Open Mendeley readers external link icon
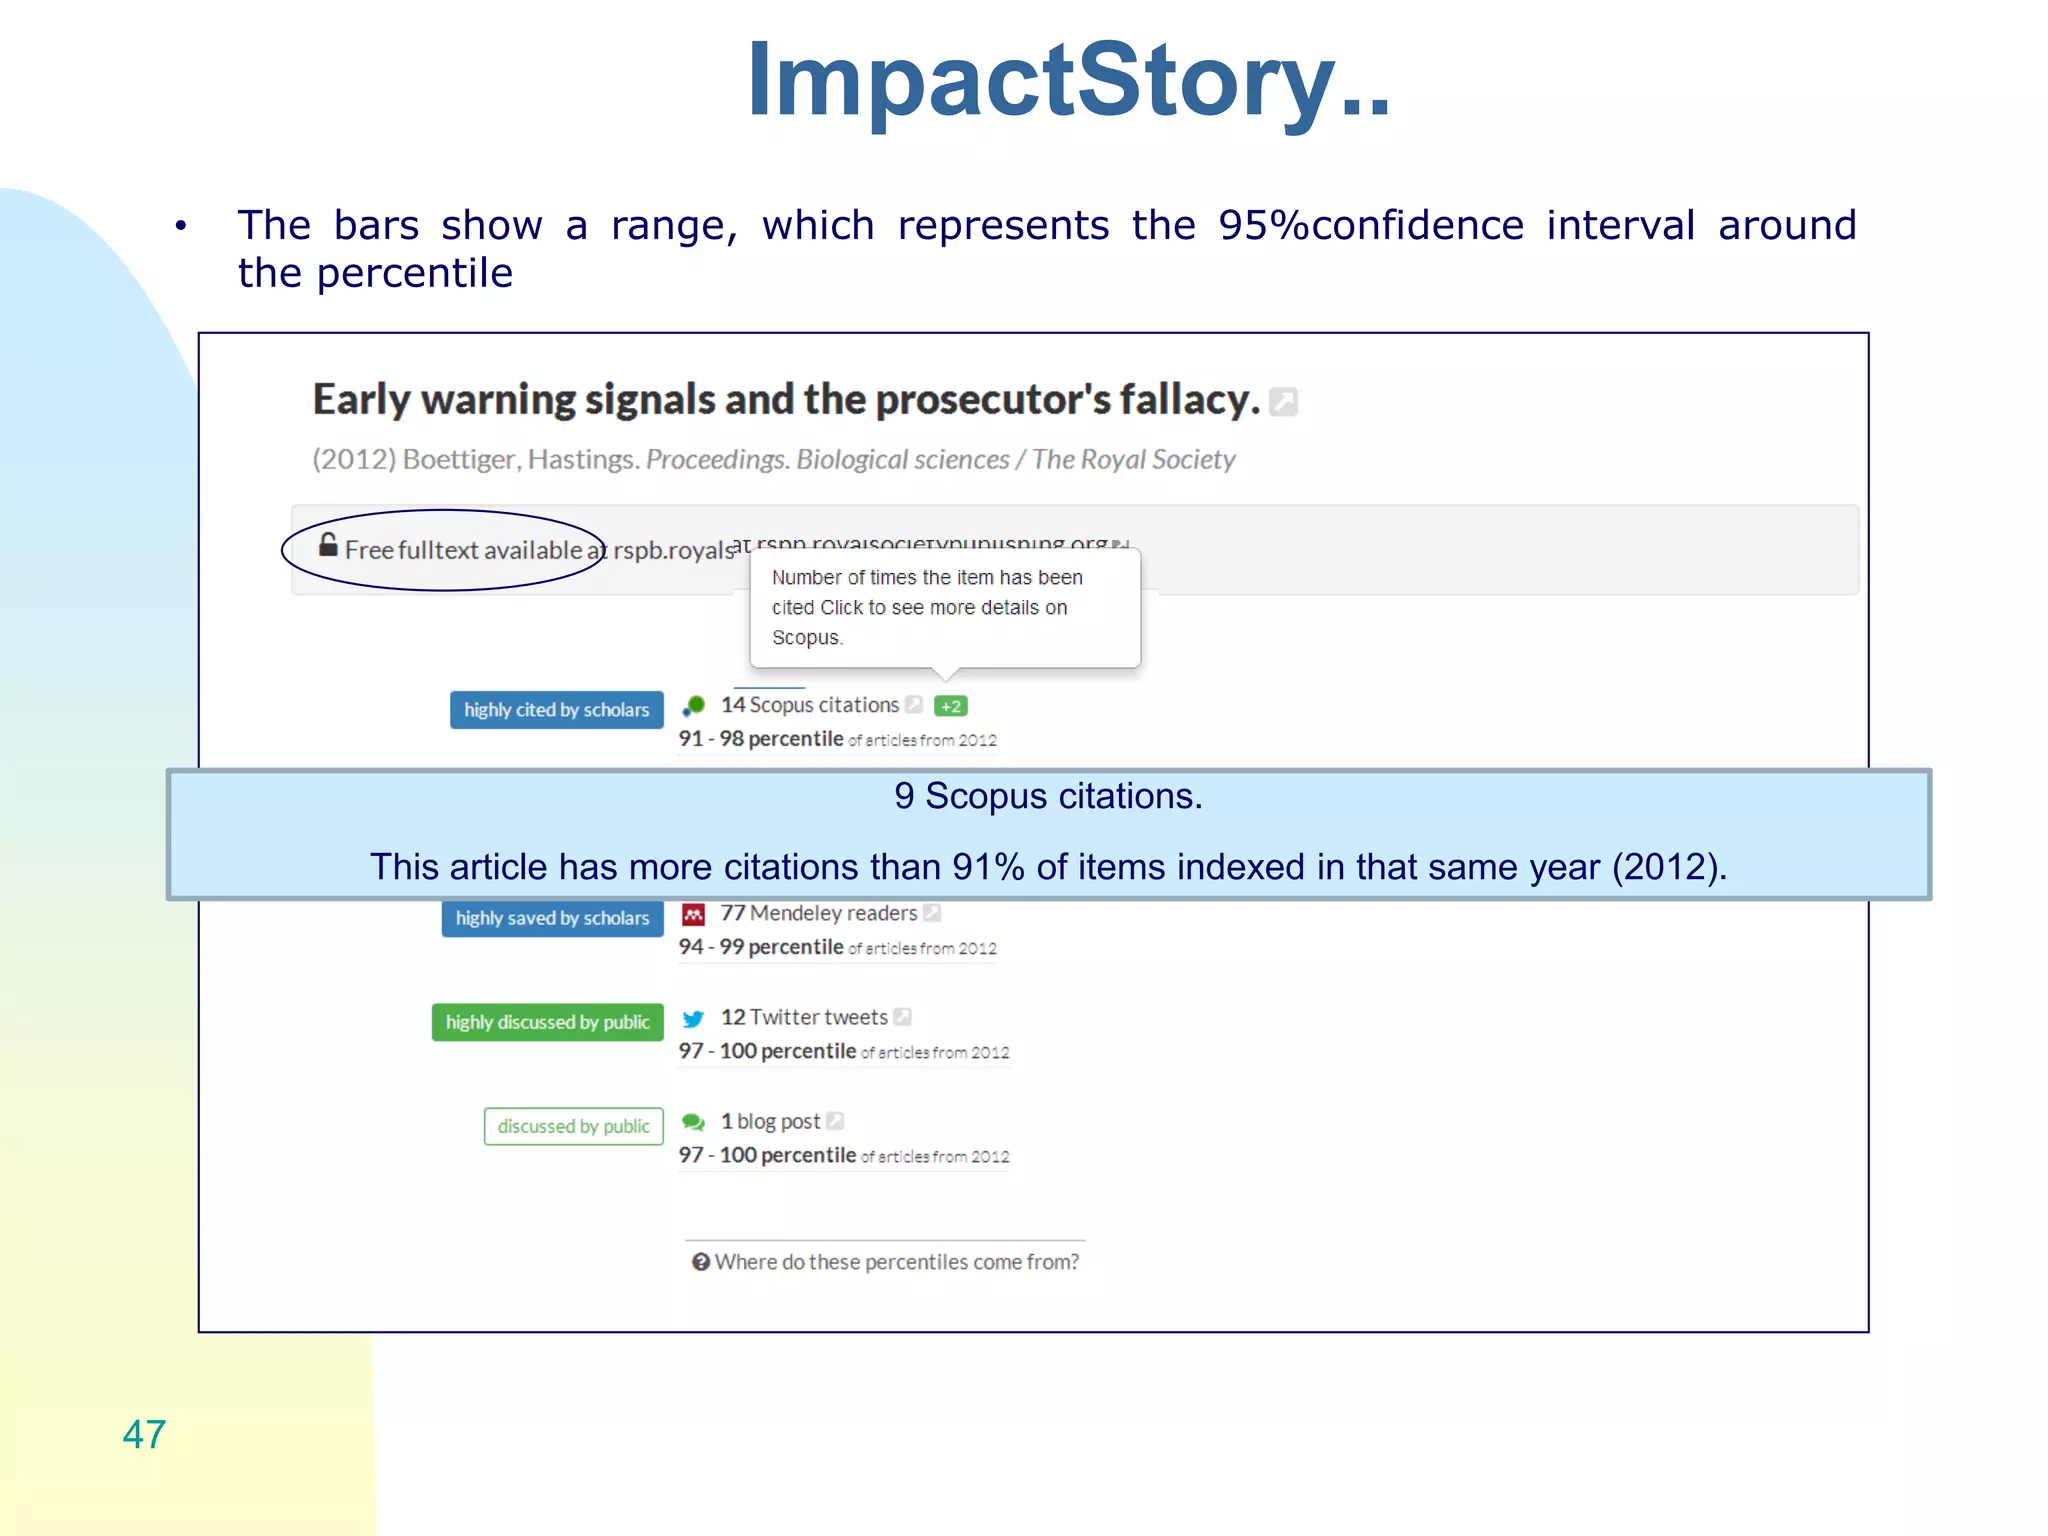2048x1536 pixels. click(932, 913)
